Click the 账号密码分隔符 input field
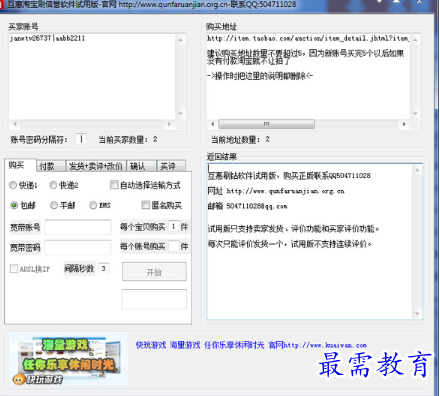Viewport: 440px width, 396px height. [81, 139]
